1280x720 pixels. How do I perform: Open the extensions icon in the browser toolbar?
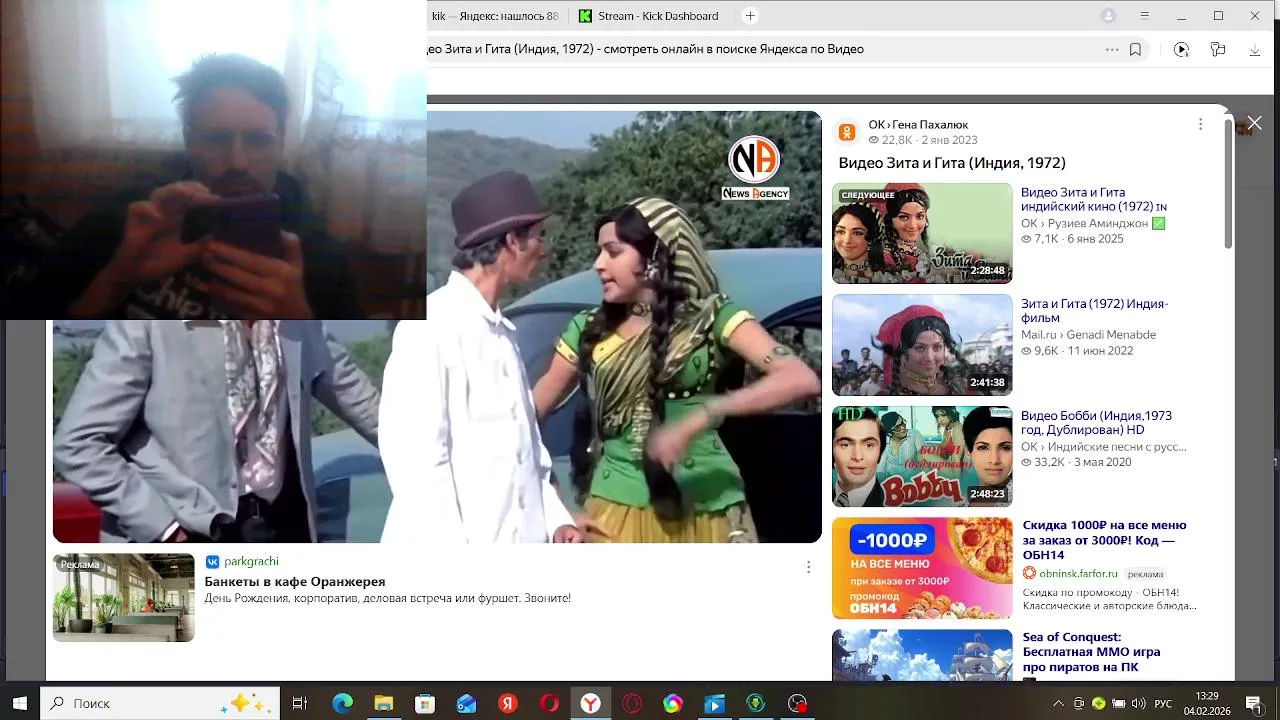(1218, 49)
